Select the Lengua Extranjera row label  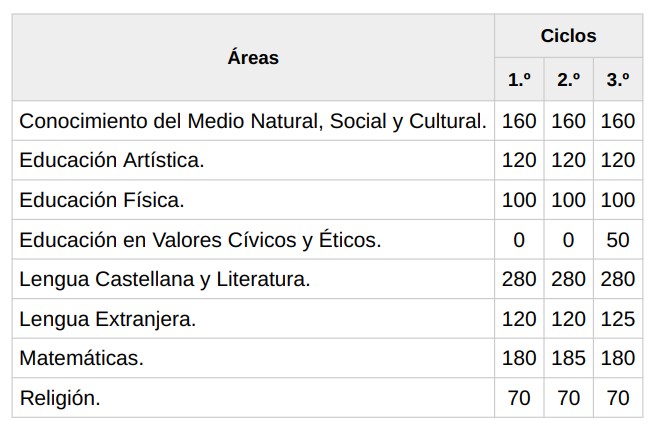pos(108,319)
